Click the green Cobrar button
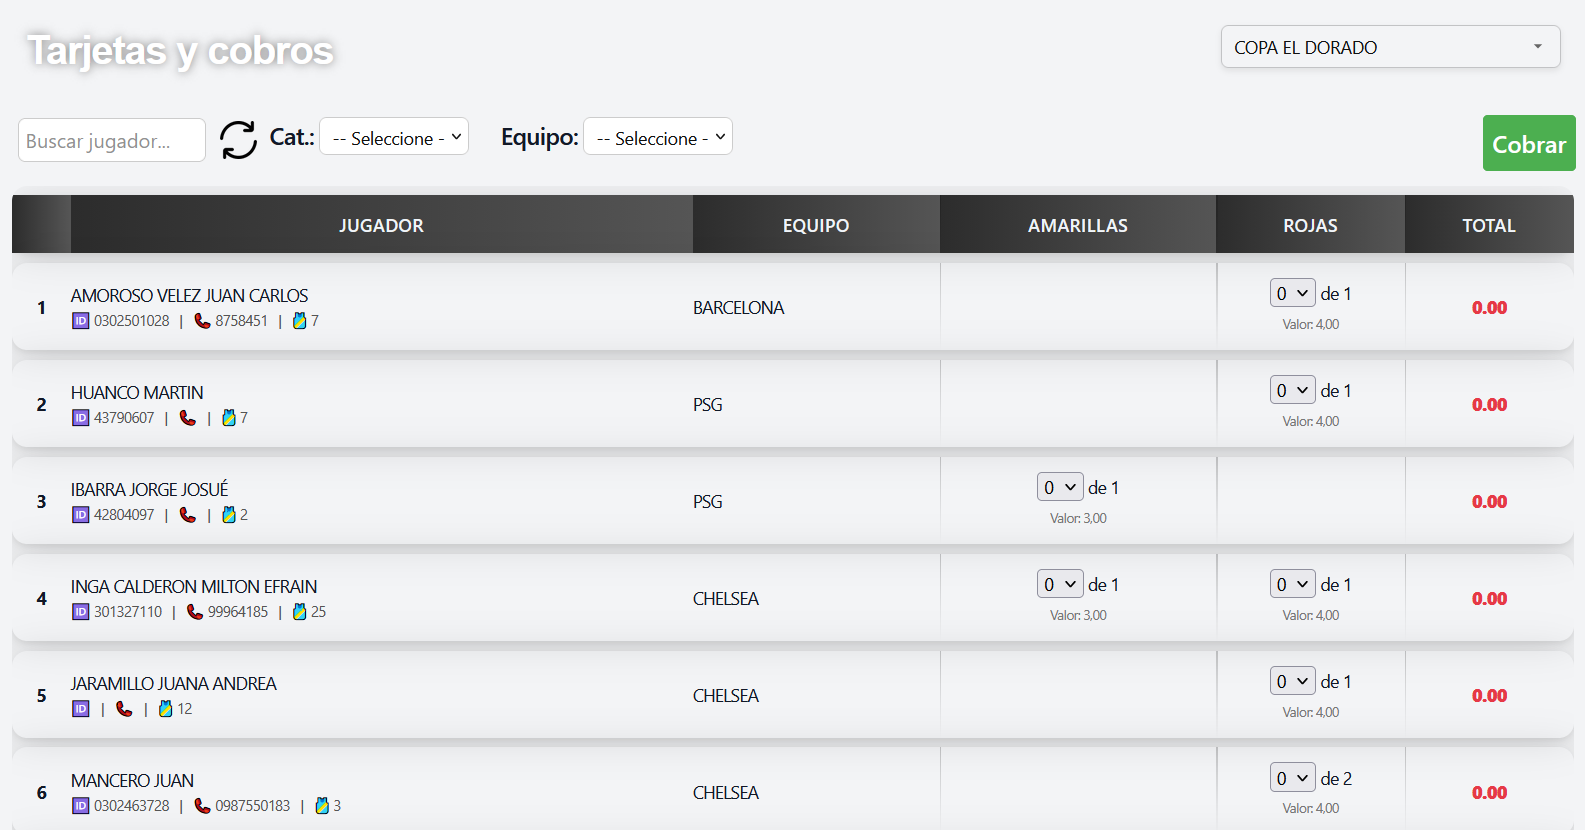 [1529, 144]
